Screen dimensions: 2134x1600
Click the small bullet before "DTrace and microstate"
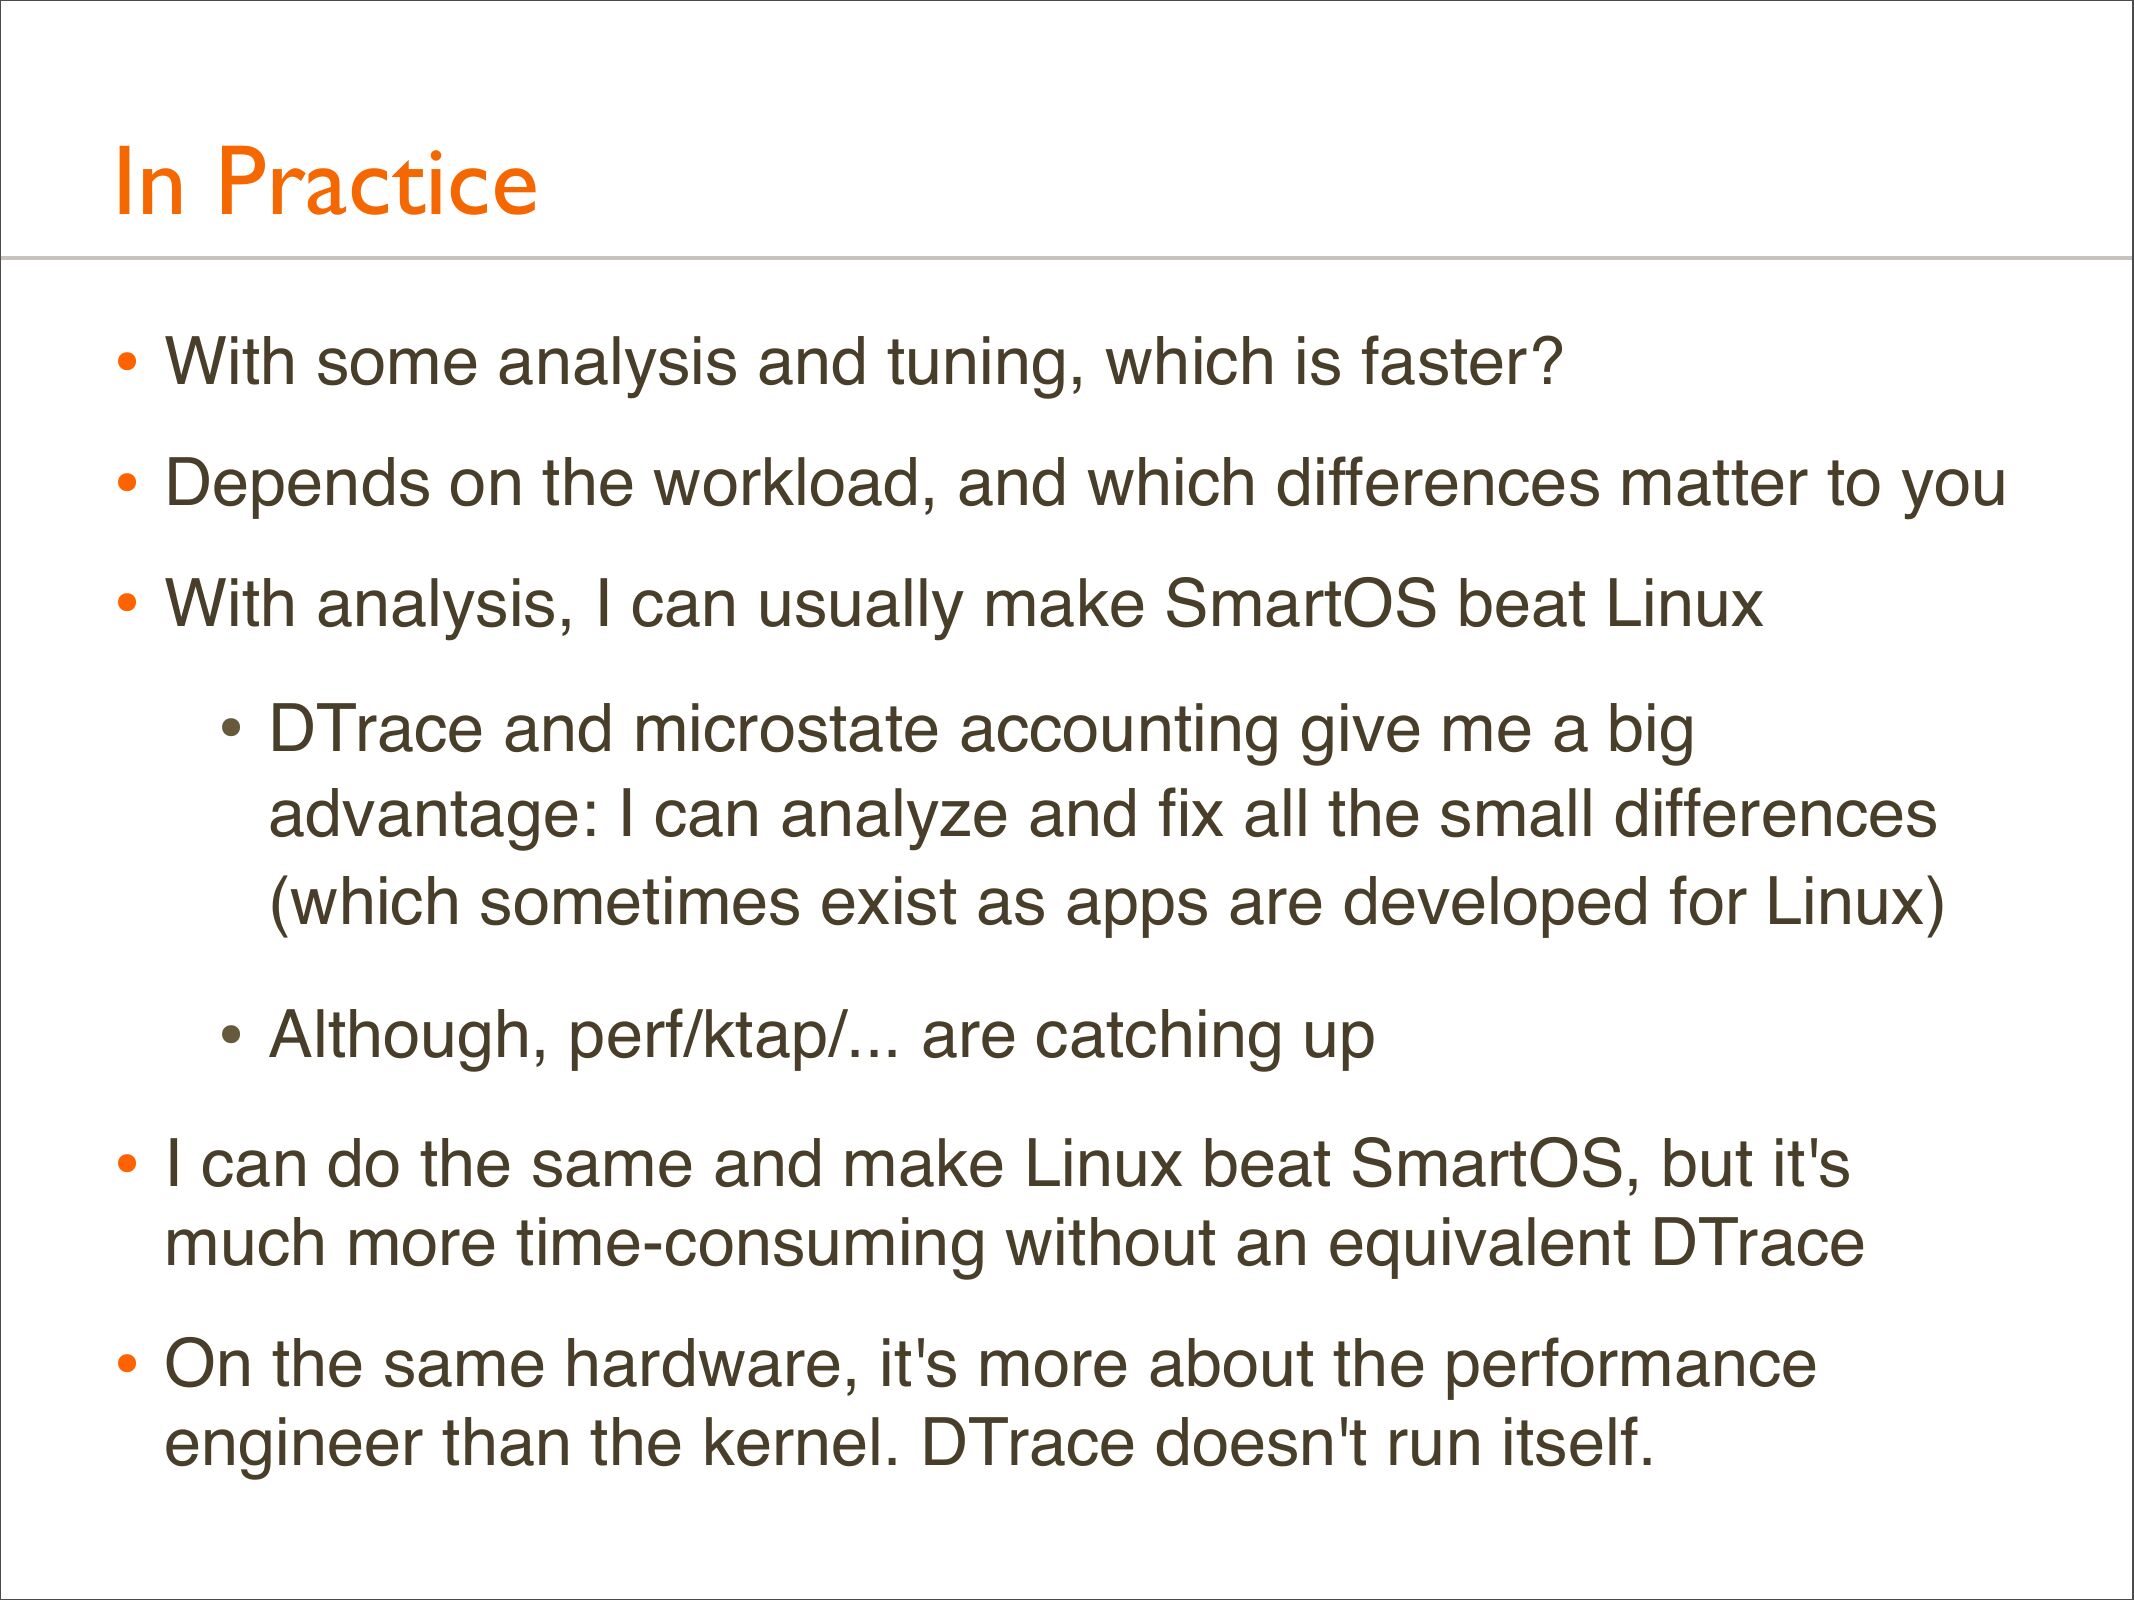pos(231,728)
